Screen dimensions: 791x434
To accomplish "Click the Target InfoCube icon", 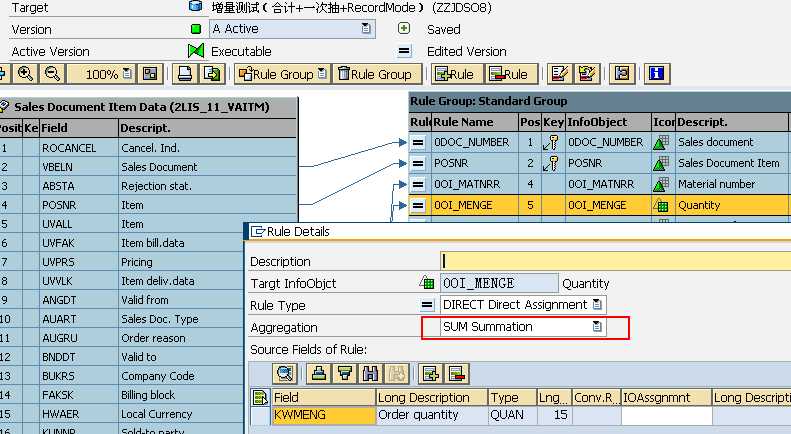I will (x=195, y=7).
